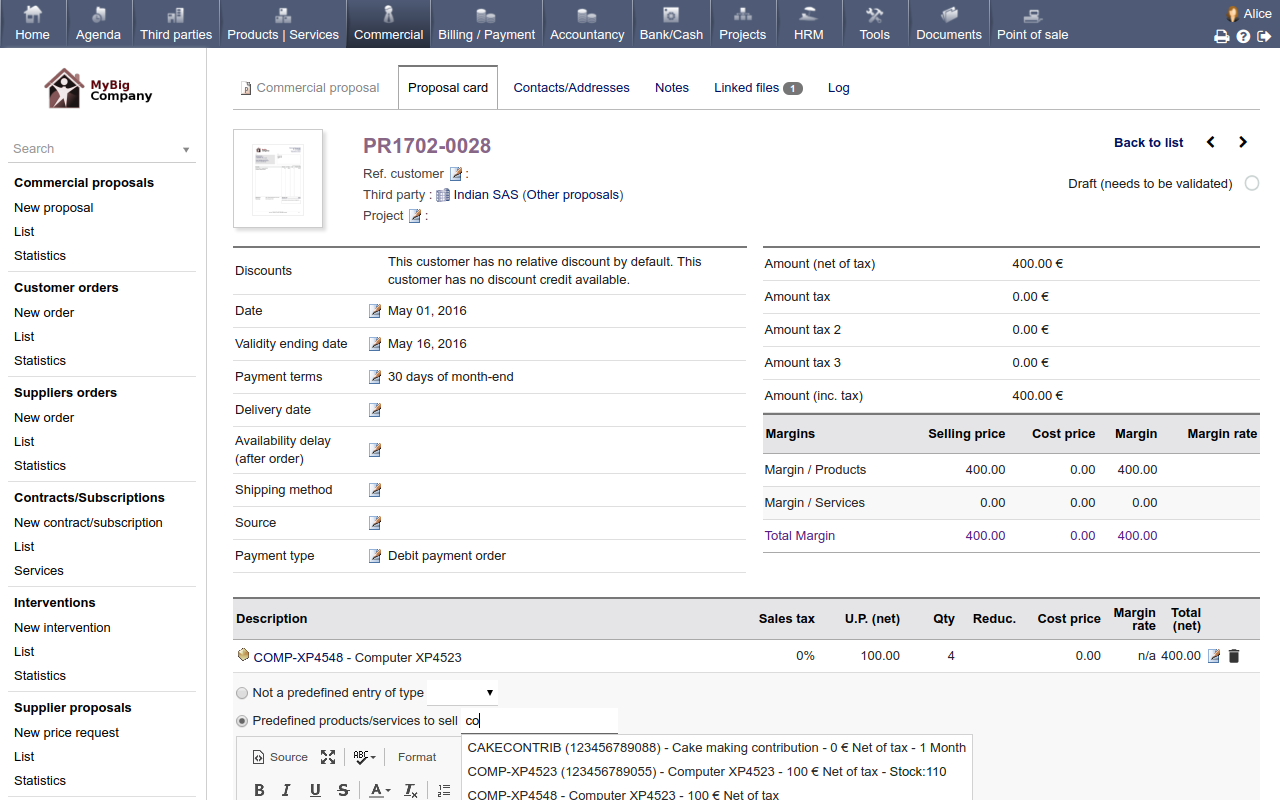Viewport: 1280px width, 800px height.
Task: Open the Format dropdown in editor
Action: [x=417, y=757]
